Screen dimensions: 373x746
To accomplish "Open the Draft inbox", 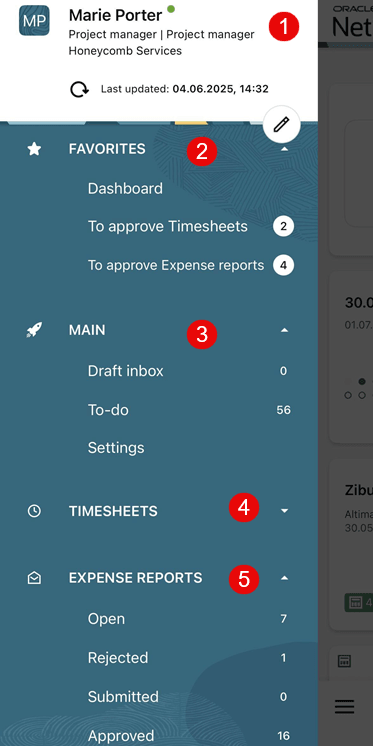I will 126,371.
